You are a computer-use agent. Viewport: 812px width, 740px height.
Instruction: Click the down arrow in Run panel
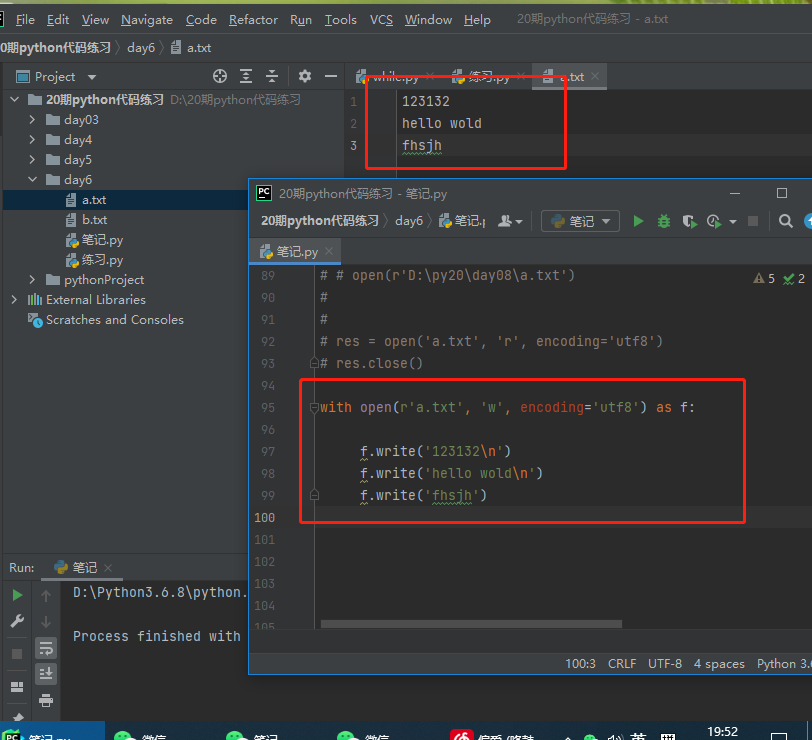point(46,621)
